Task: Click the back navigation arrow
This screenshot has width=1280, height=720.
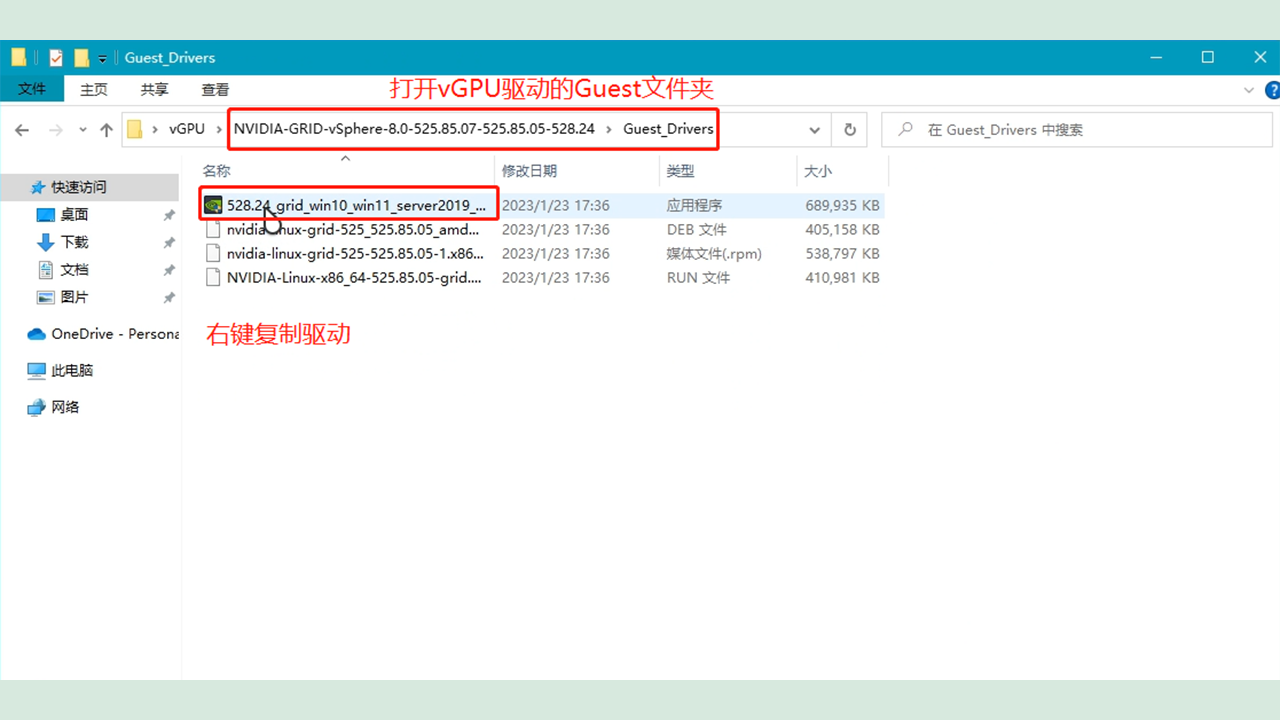Action: tap(22, 130)
